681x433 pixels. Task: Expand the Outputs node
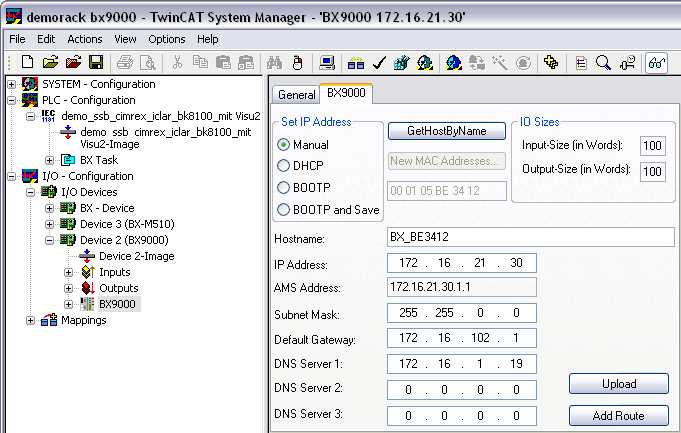69,288
